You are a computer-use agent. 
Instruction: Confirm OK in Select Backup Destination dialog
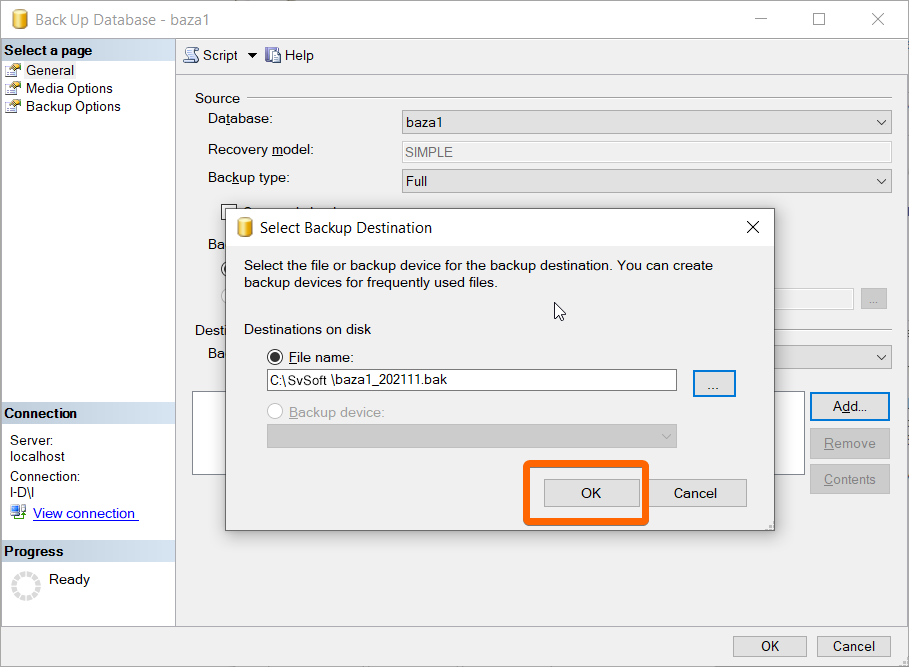click(591, 493)
